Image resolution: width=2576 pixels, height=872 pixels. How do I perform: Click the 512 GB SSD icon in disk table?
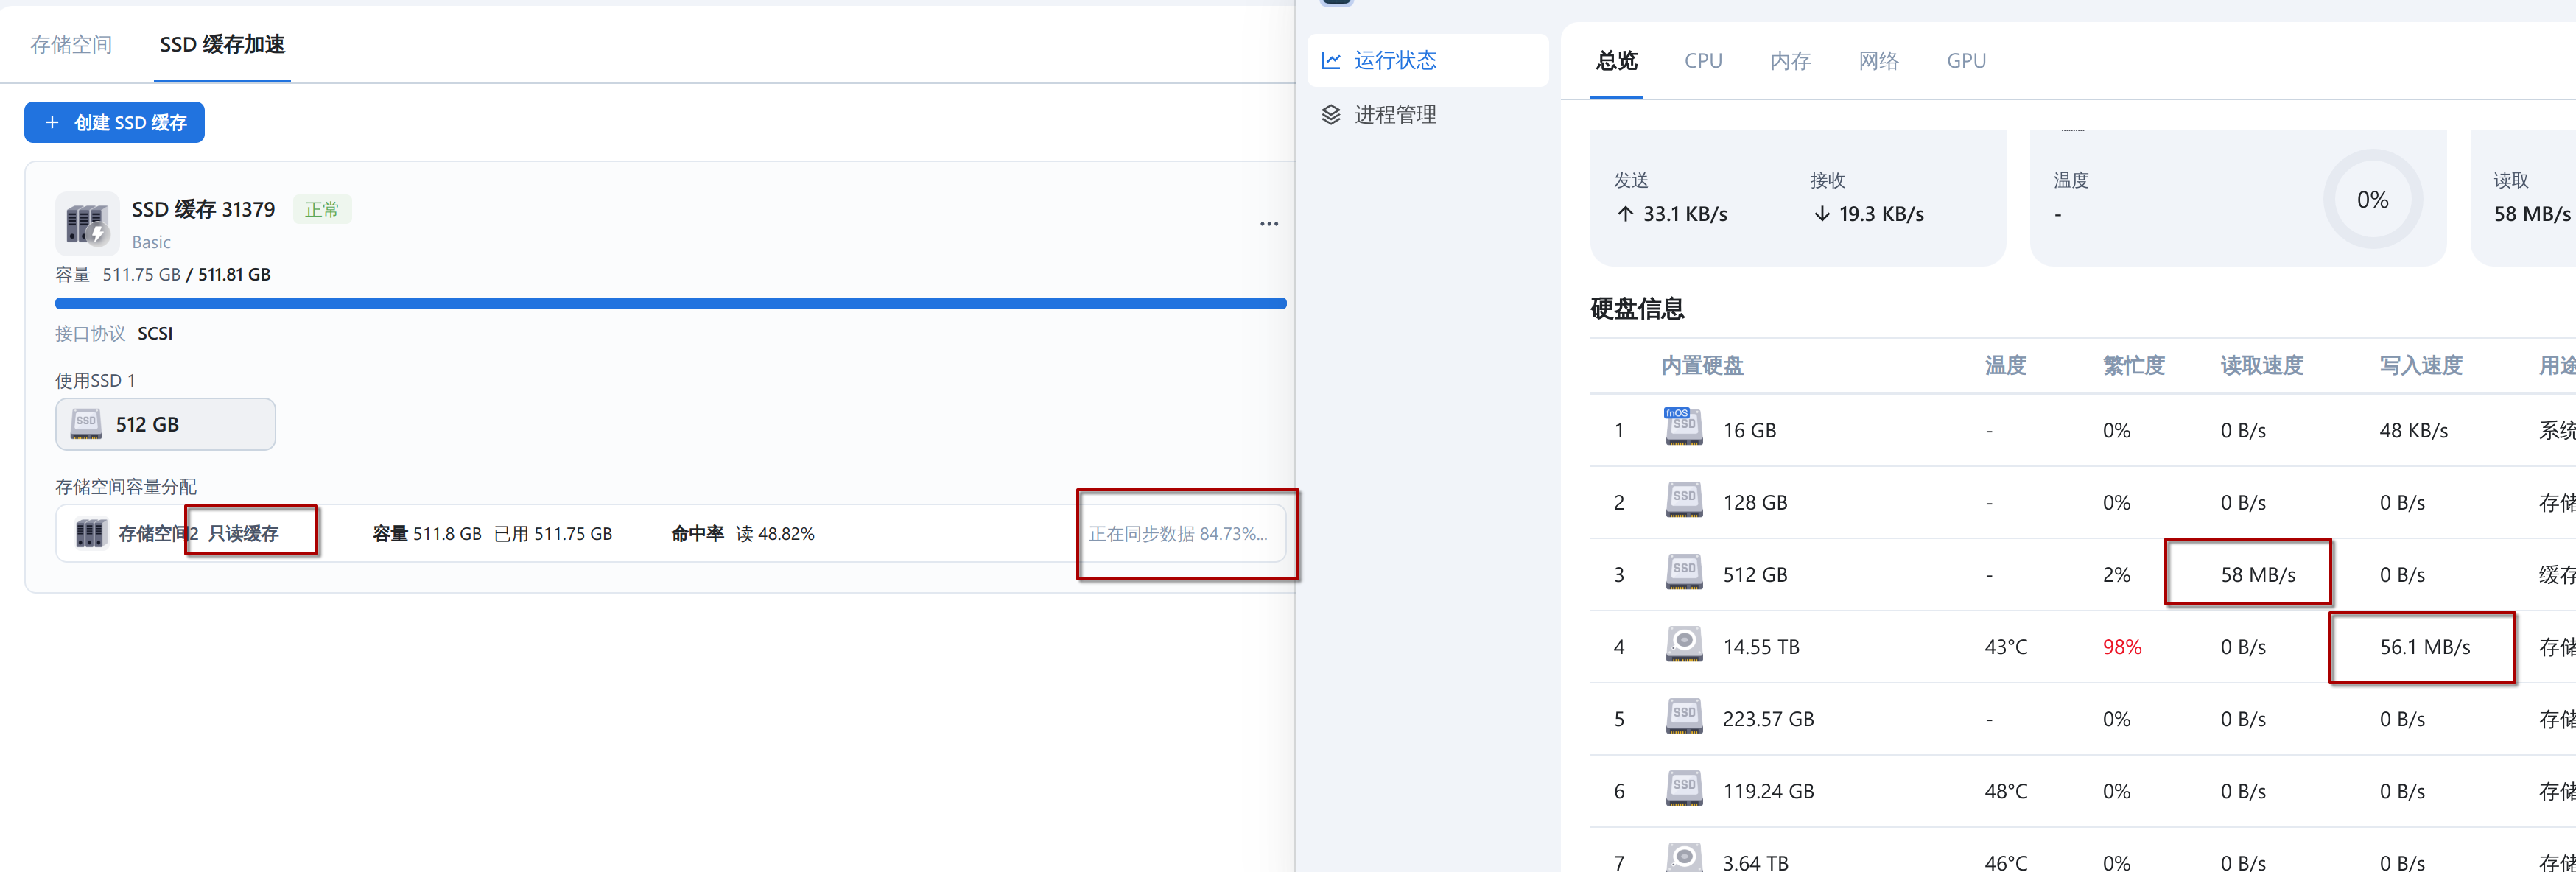[x=1684, y=572]
